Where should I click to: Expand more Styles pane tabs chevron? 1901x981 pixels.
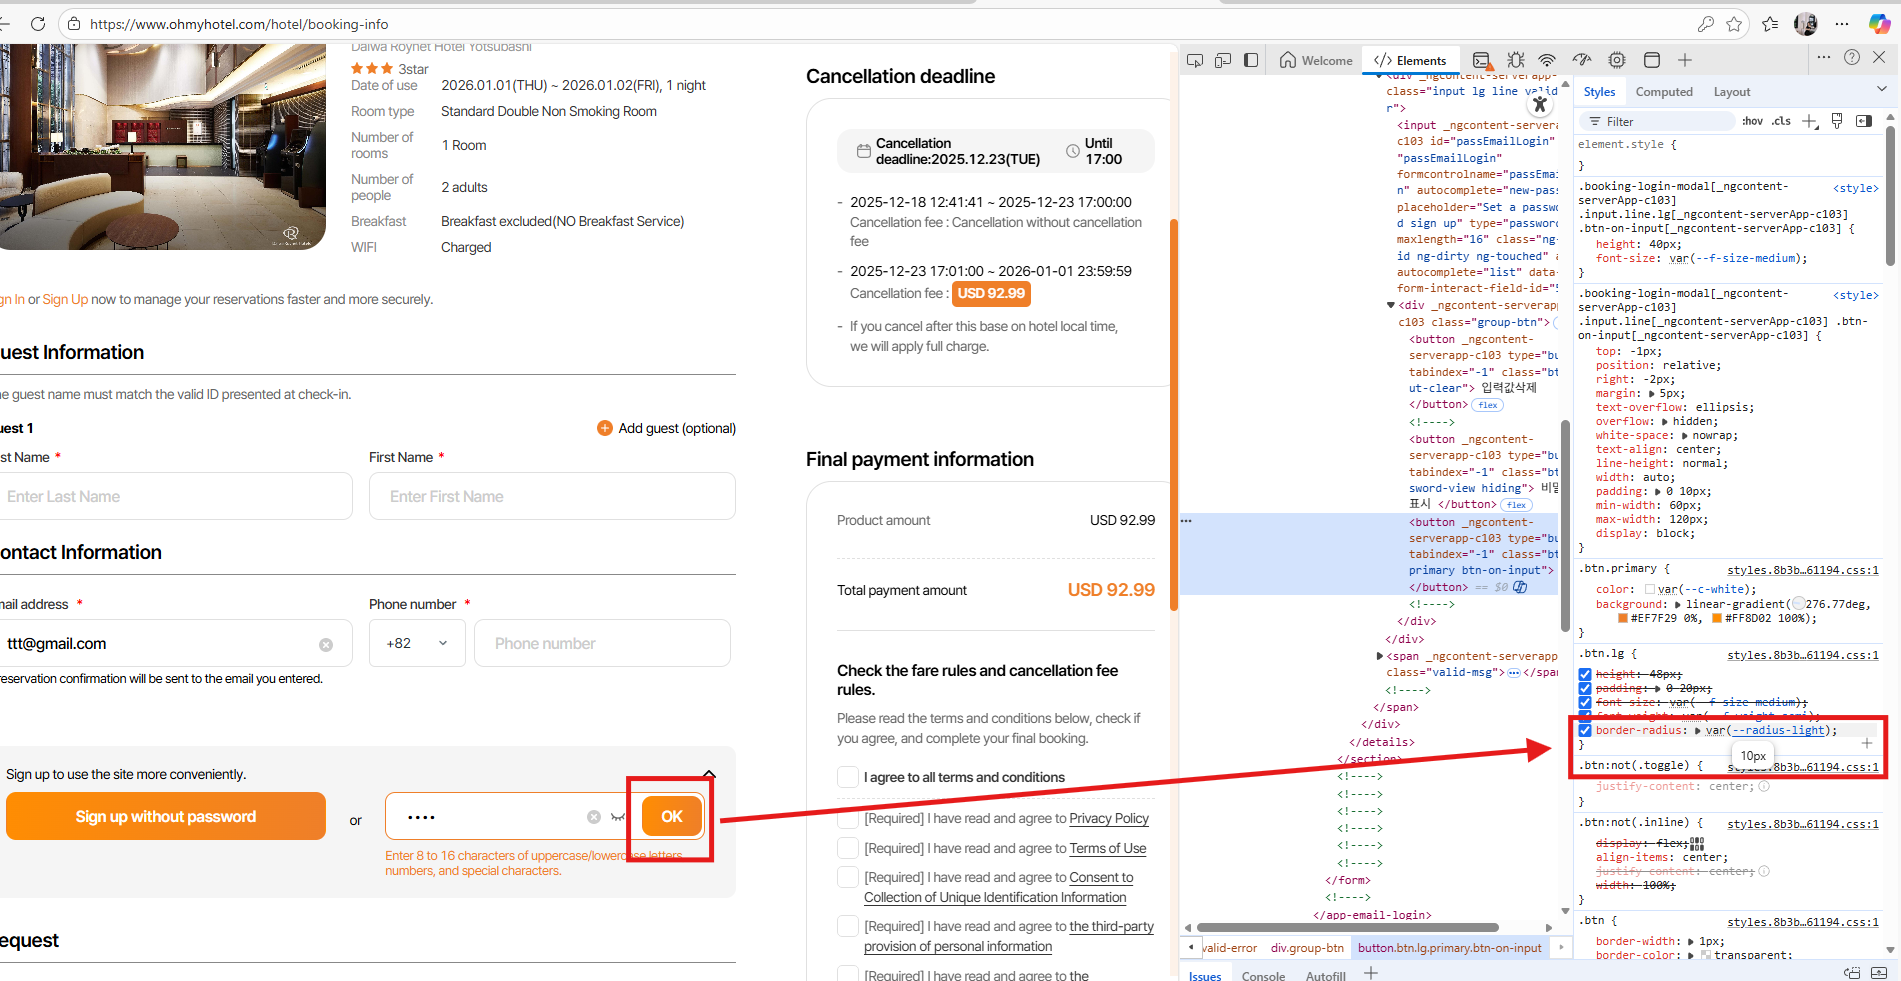tap(1881, 90)
